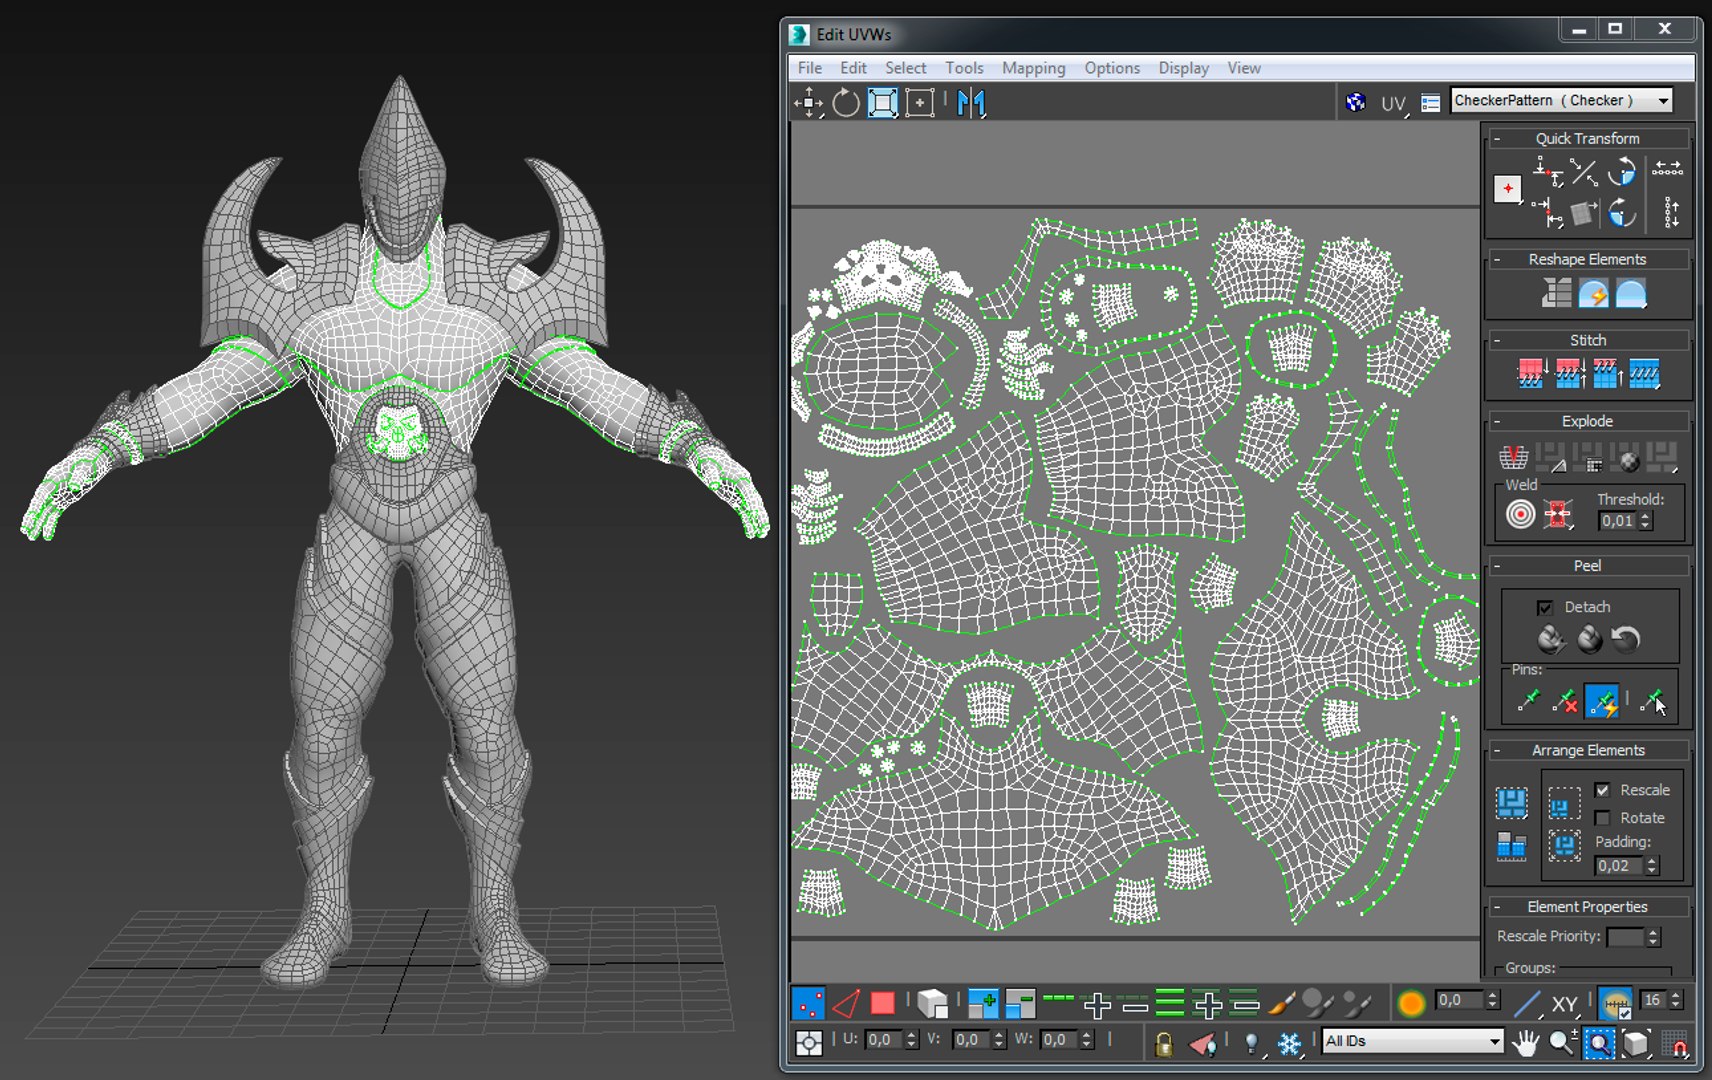This screenshot has height=1080, width=1712.
Task: Click the Pin selected icon
Action: point(1528,702)
